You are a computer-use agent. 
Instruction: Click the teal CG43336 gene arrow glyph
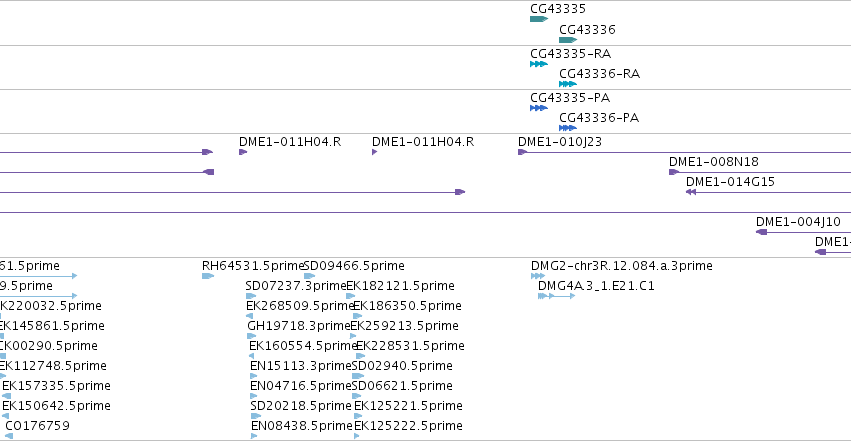(568, 40)
